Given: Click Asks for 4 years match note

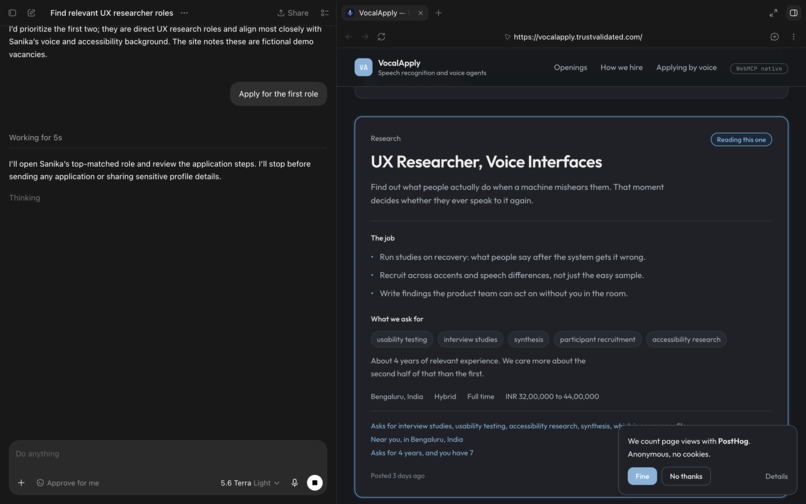Looking at the screenshot, I should click(x=422, y=453).
